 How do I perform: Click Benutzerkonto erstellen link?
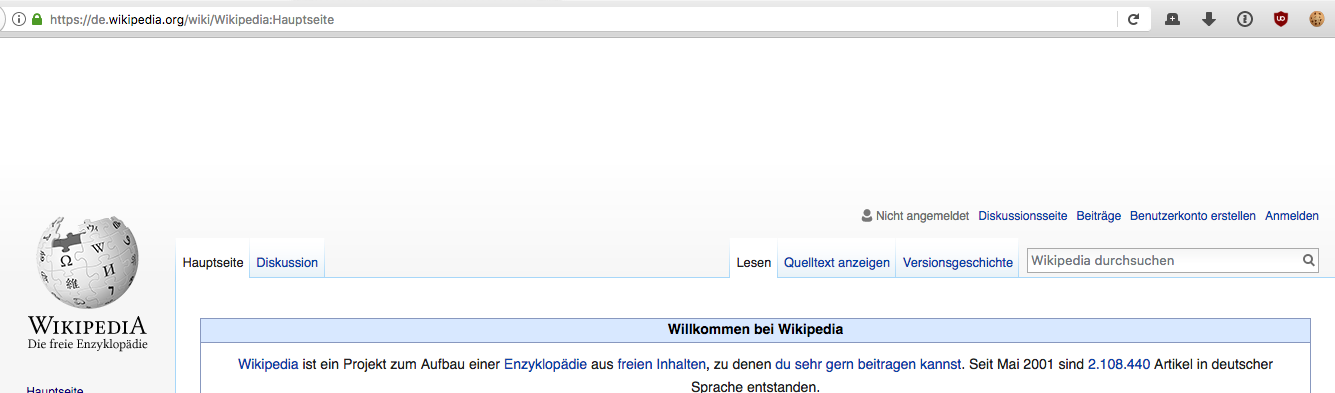(1193, 216)
